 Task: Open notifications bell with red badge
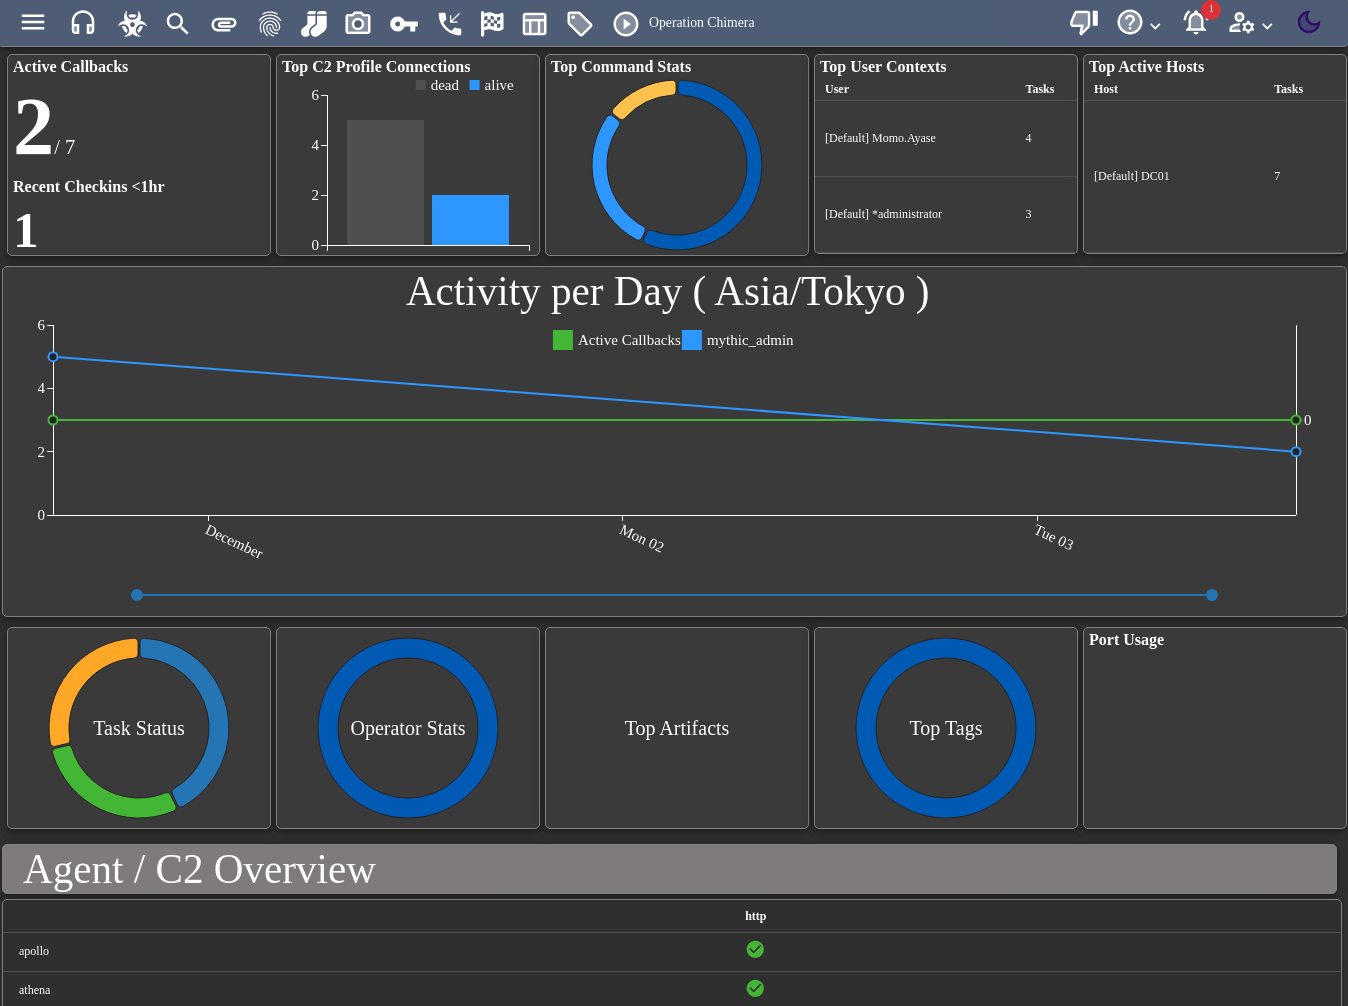[1195, 22]
